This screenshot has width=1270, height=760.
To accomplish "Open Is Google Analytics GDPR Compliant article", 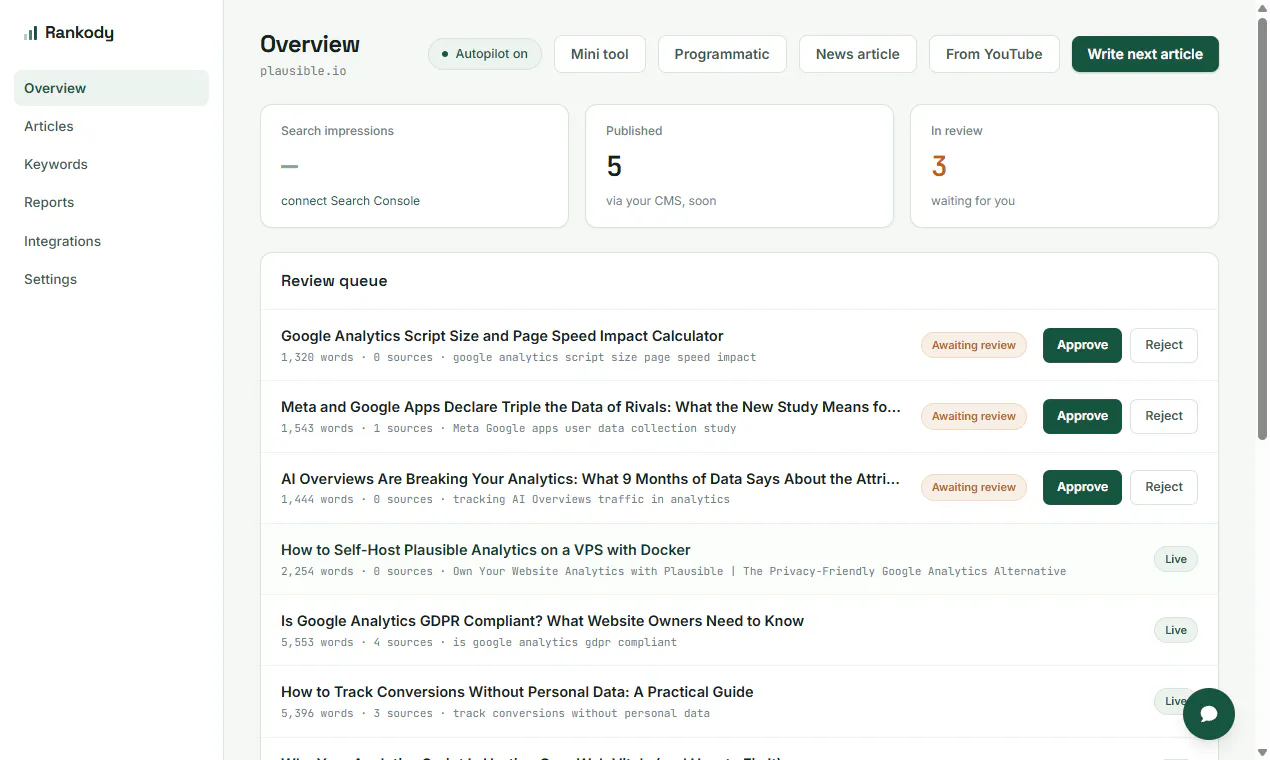I will click(x=542, y=621).
